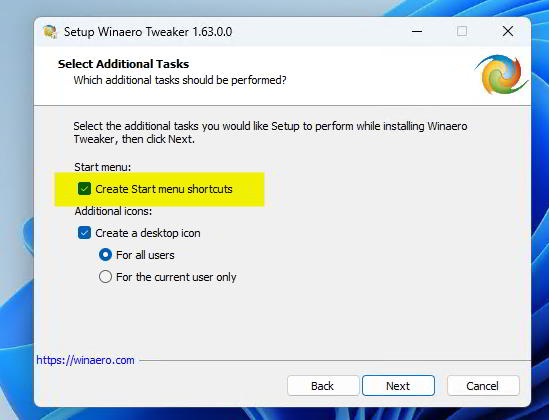Proceed with the Next button
Screen dimensions: 549x420
pyautogui.click(x=398, y=386)
